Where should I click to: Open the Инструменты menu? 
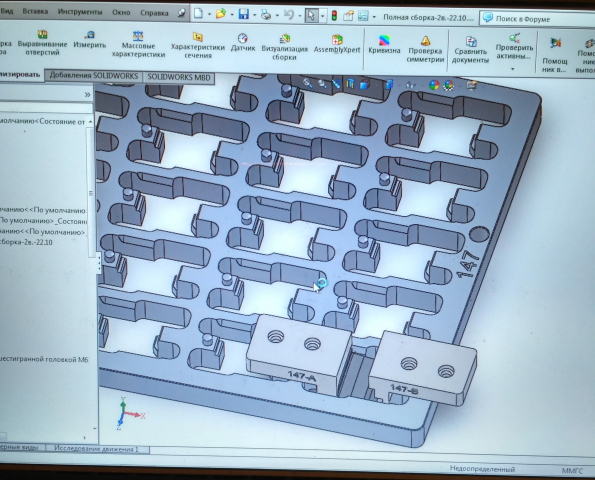pos(80,12)
